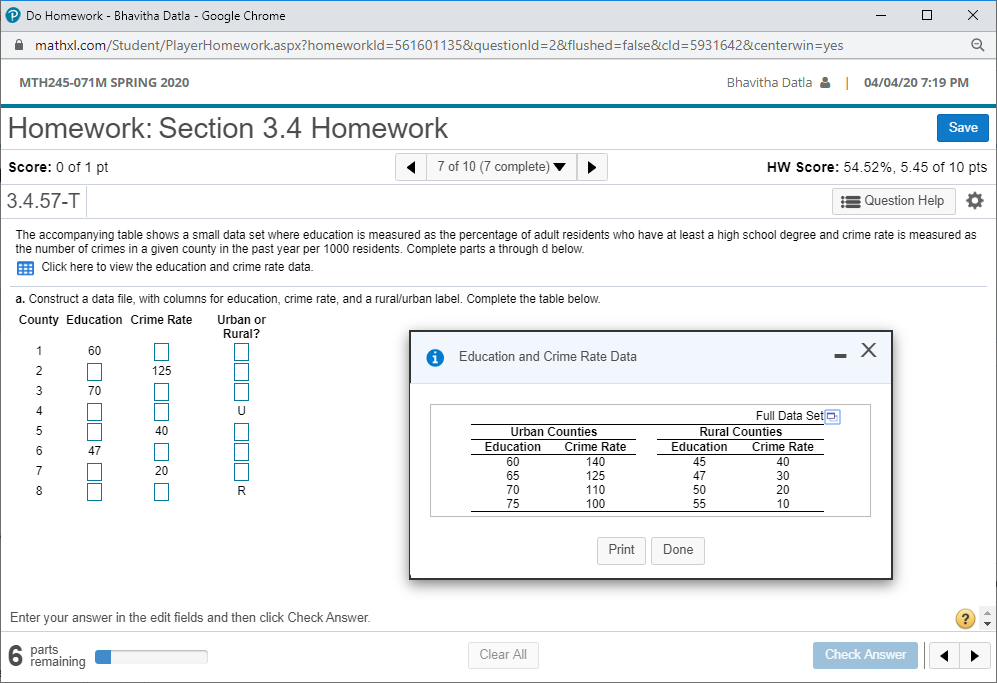Open the Question Help menu
Screen dimensions: 997x683
[x=893, y=201]
